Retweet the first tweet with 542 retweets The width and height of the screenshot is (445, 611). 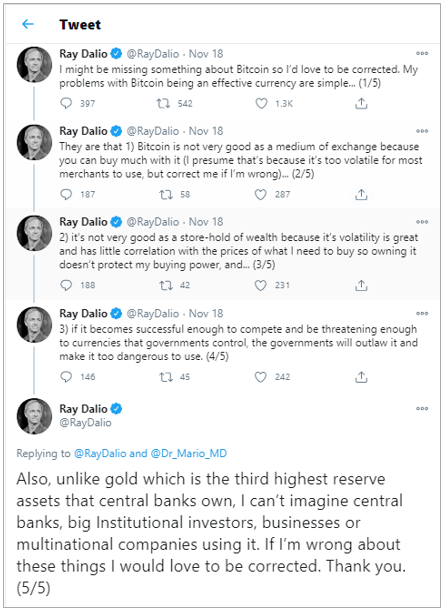[163, 103]
